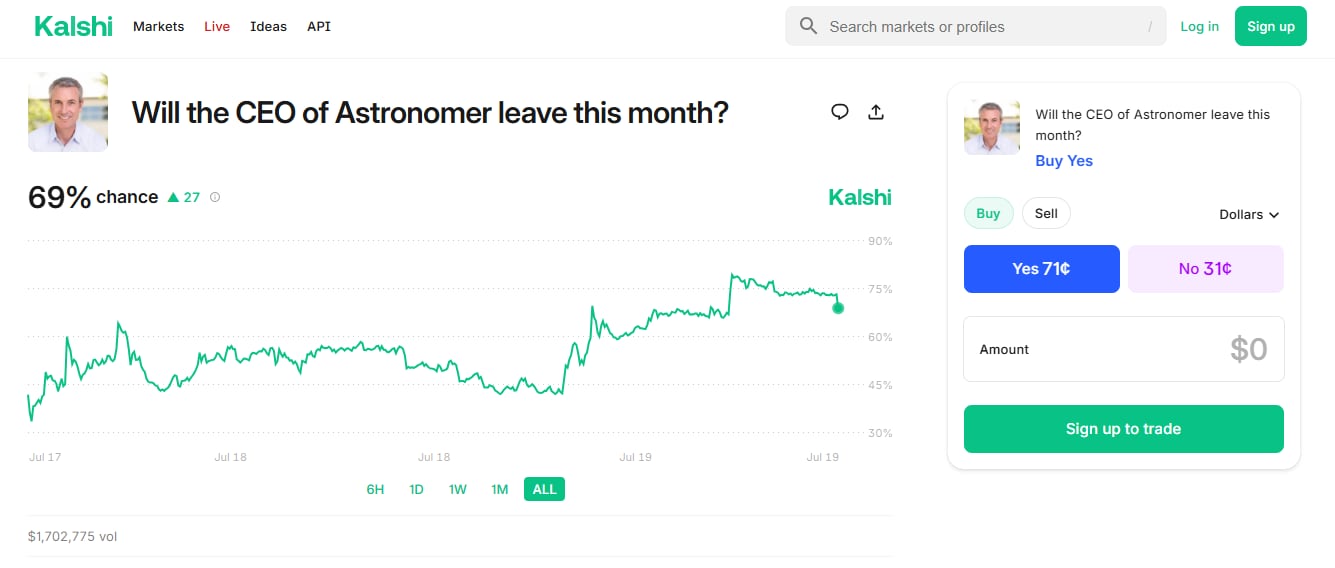The height and width of the screenshot is (568, 1335).
Task: Click the Kalshi logo in header
Action: pos(73,26)
